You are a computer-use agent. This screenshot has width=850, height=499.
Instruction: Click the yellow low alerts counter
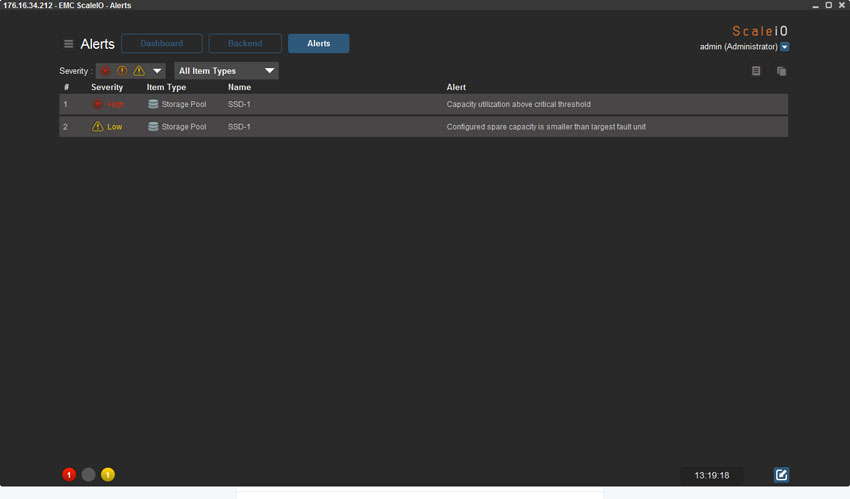108,475
